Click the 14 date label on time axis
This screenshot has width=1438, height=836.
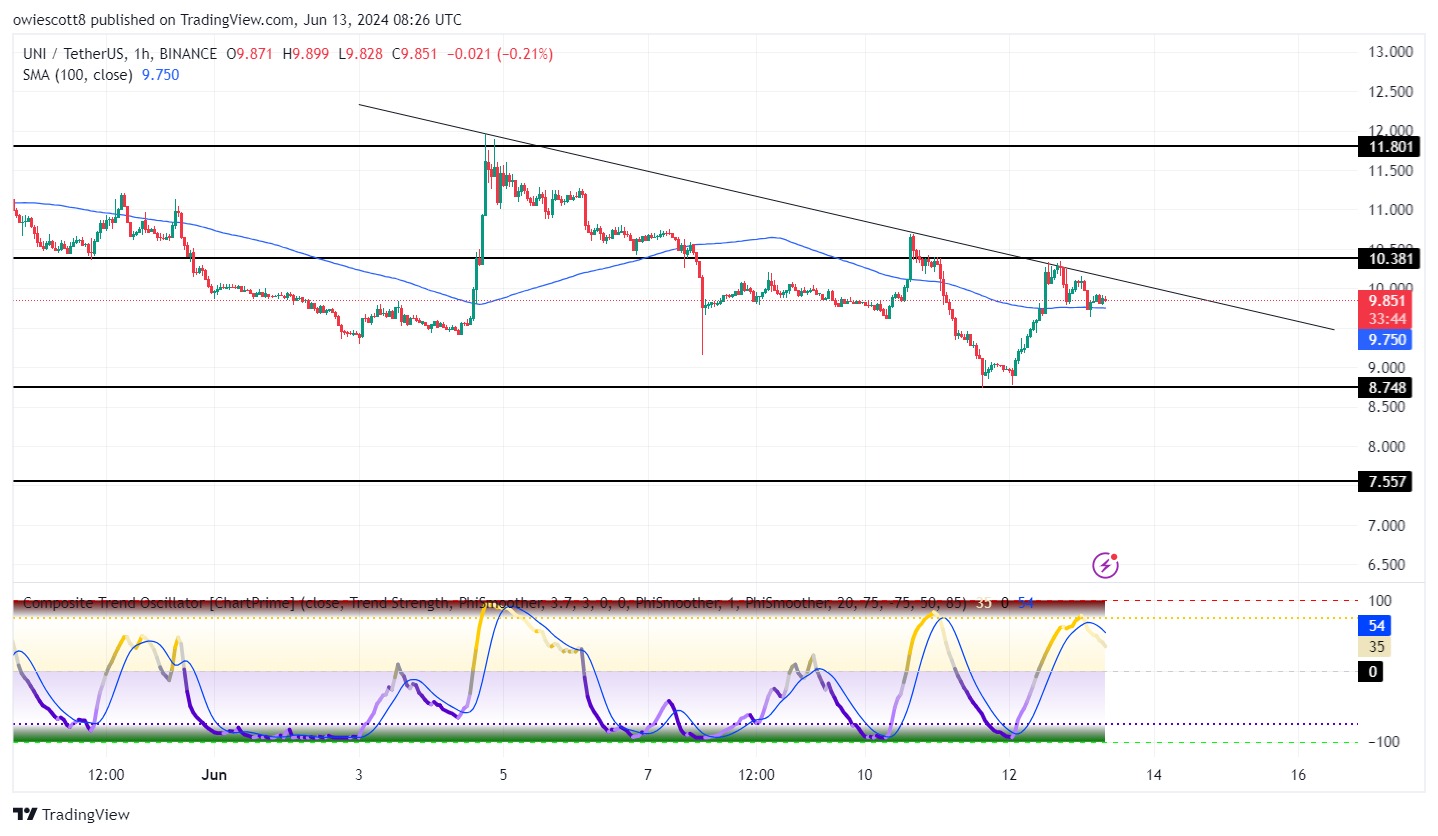pyautogui.click(x=1154, y=775)
